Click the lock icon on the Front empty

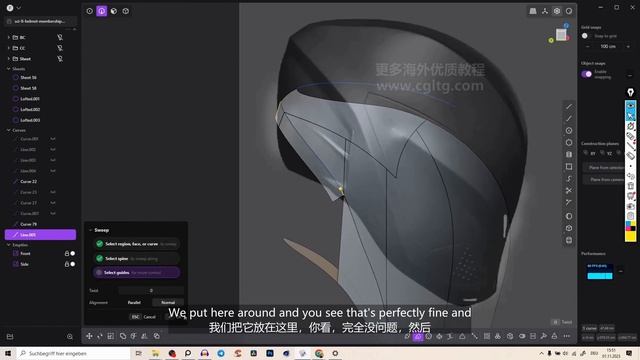click(x=67, y=253)
